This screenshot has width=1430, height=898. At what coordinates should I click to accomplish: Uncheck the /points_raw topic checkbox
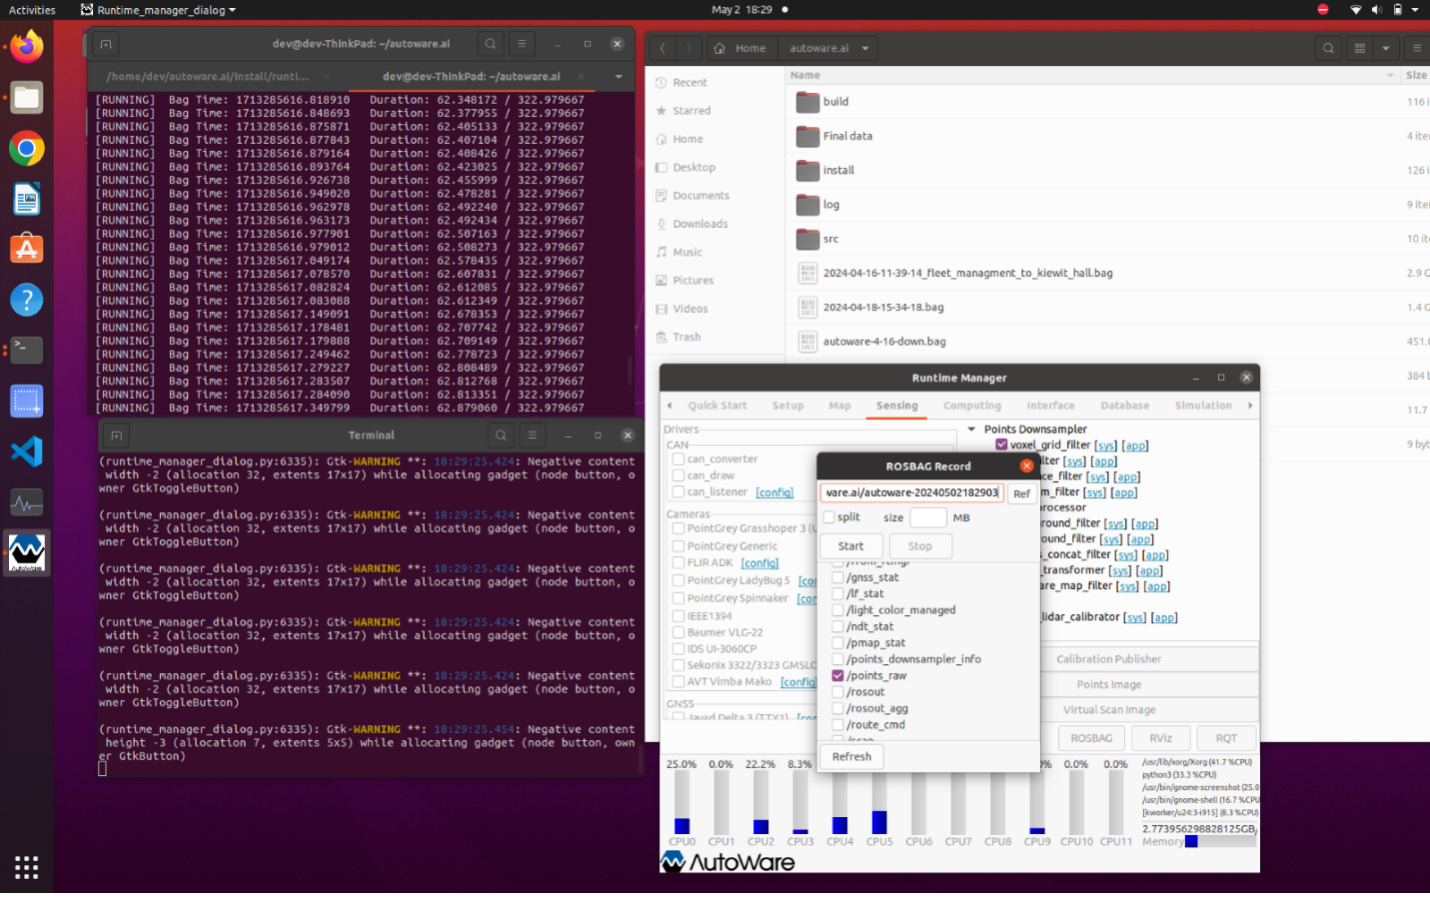(838, 676)
